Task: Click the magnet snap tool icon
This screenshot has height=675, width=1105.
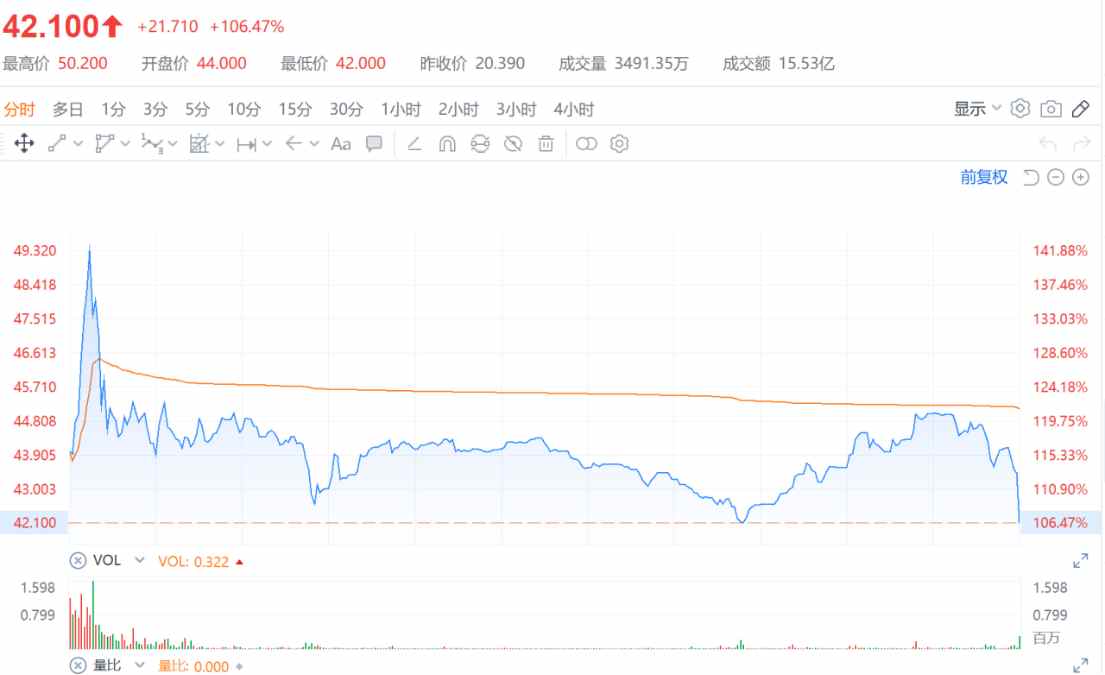Action: [x=447, y=144]
